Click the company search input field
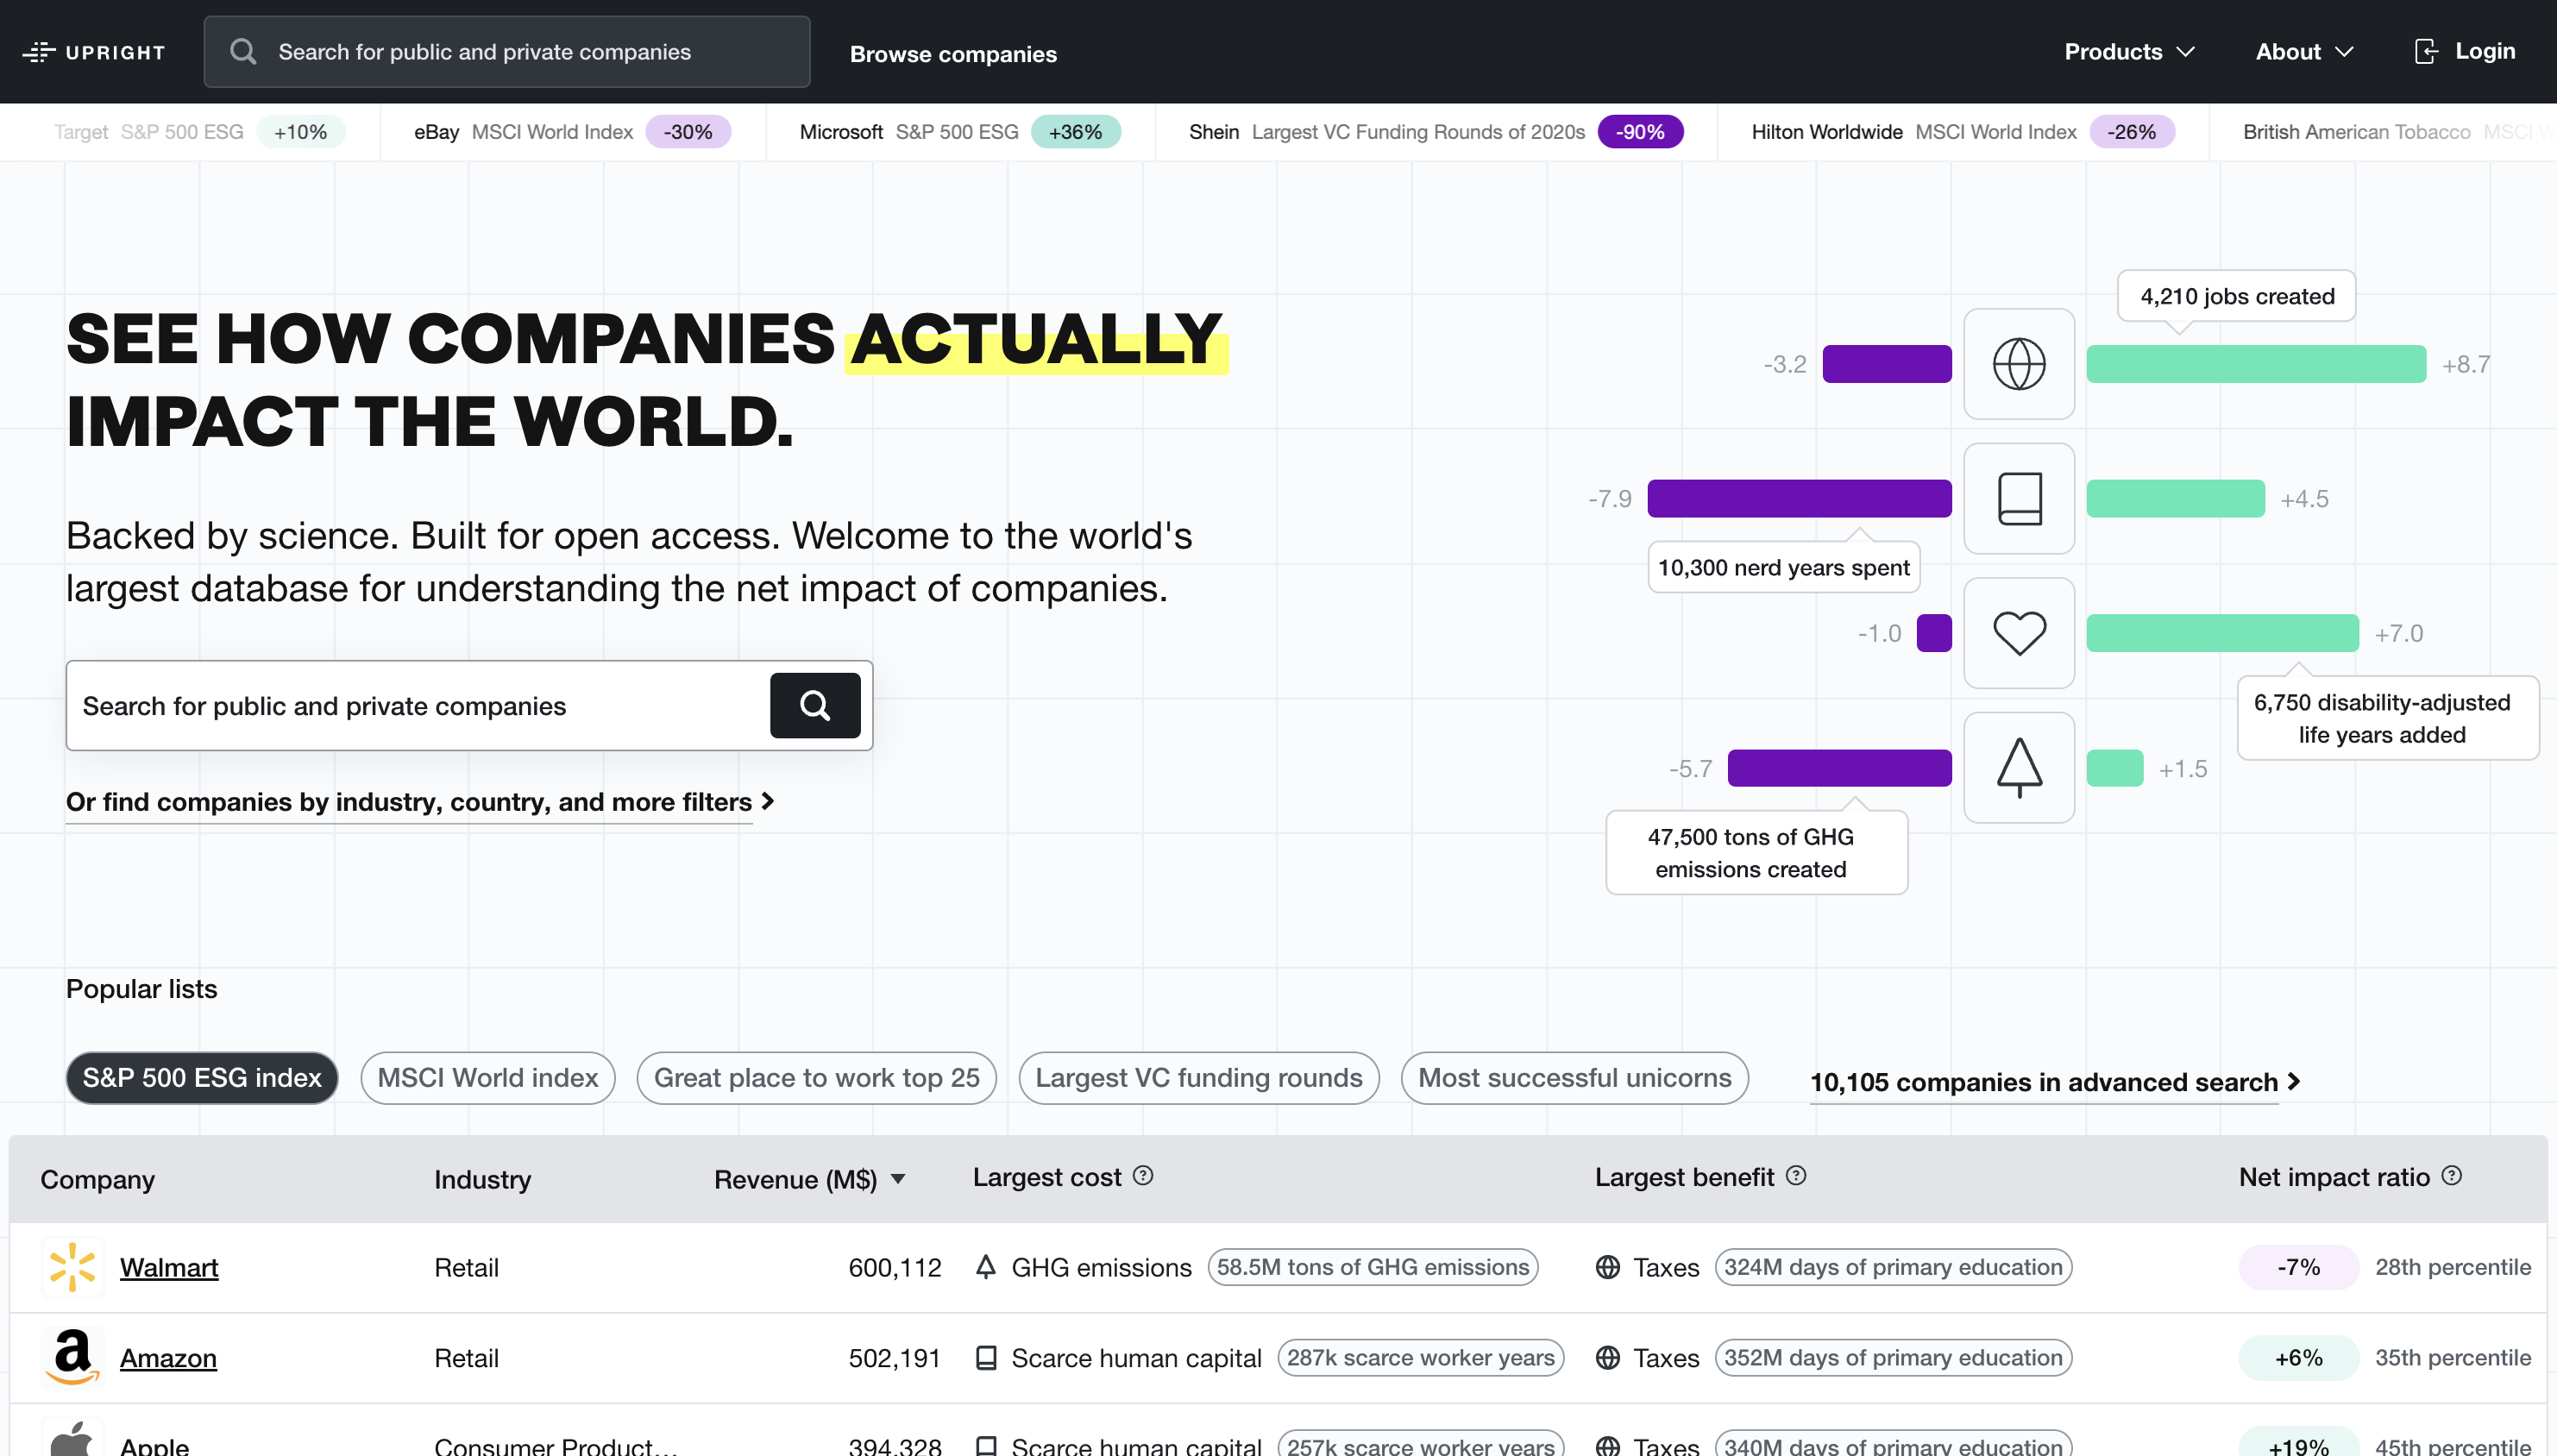Viewport: 2557px width, 1456px height. pos(400,705)
